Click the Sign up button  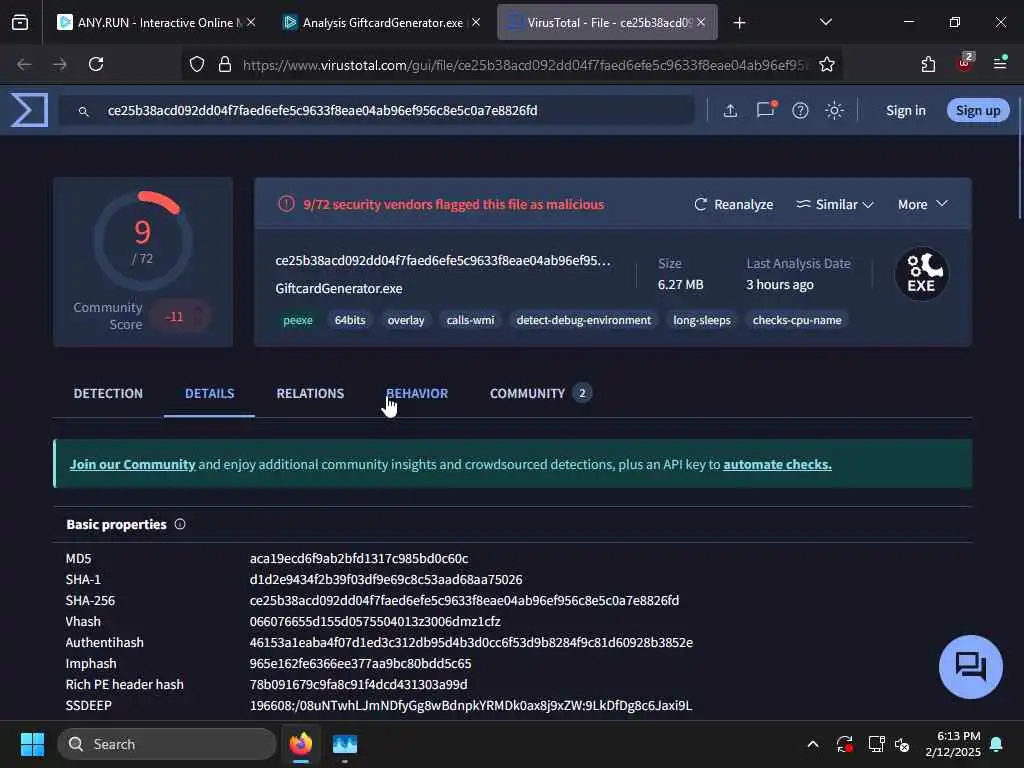tap(978, 110)
